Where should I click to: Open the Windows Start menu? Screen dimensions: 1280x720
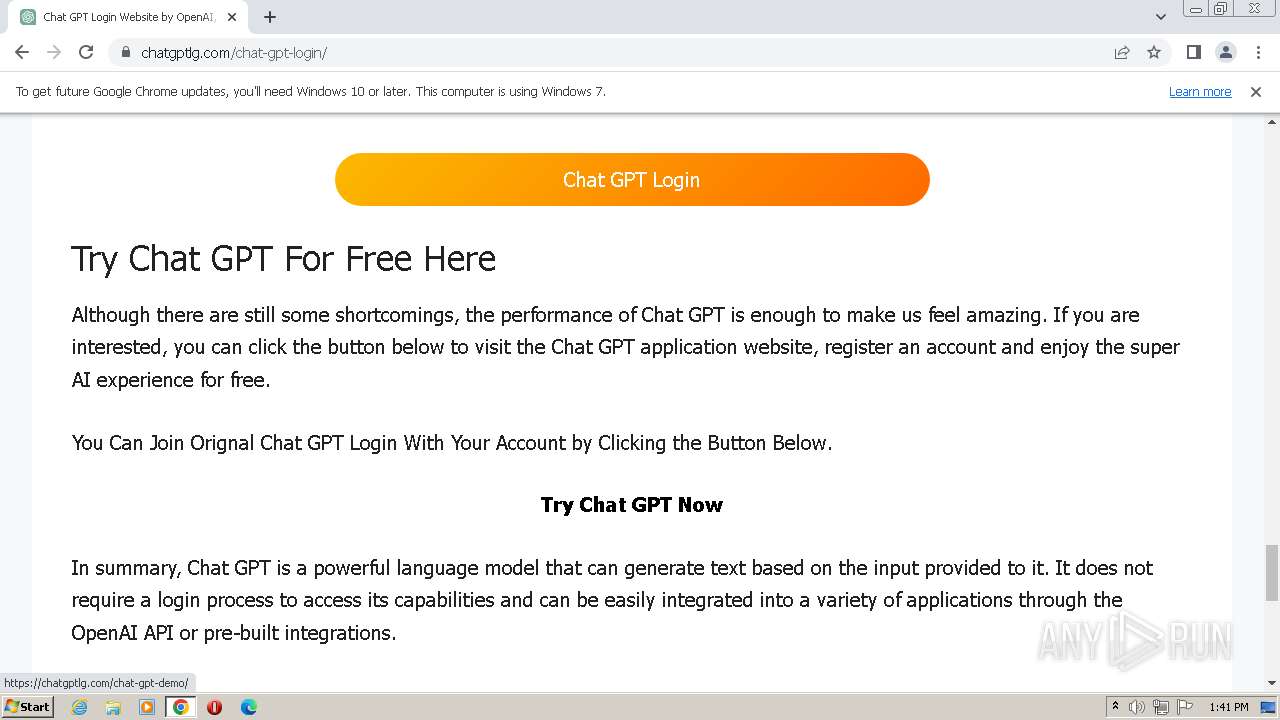coord(28,707)
